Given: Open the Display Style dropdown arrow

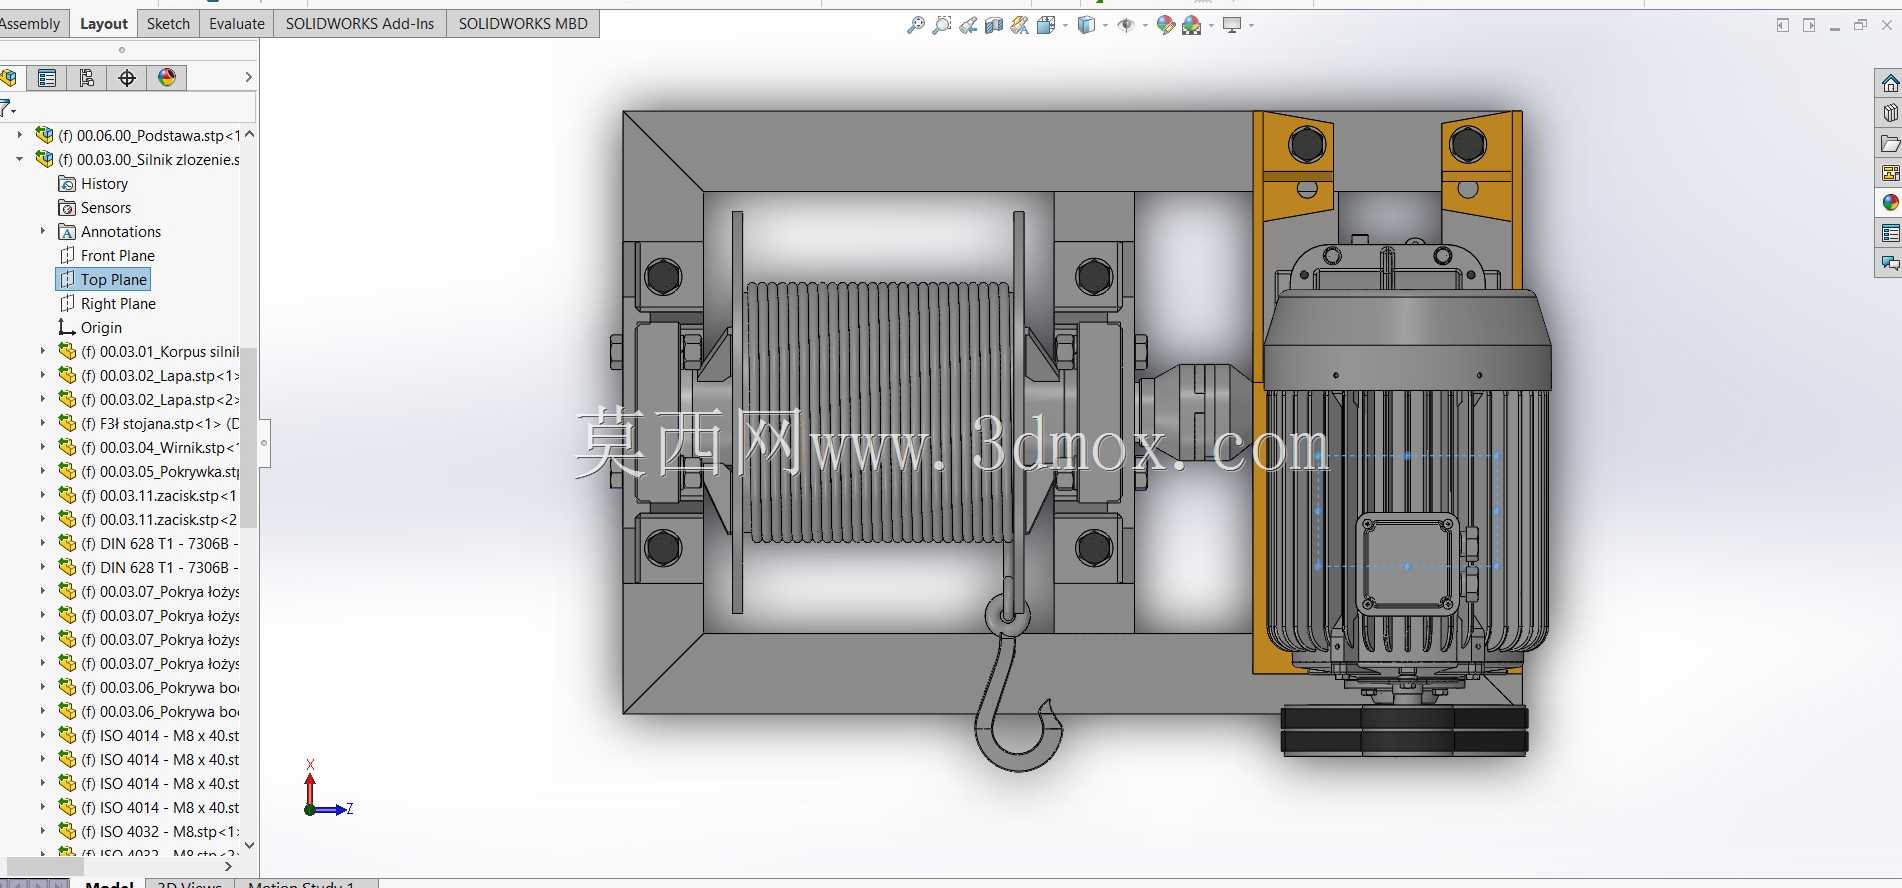Looking at the screenshot, I should point(1105,25).
